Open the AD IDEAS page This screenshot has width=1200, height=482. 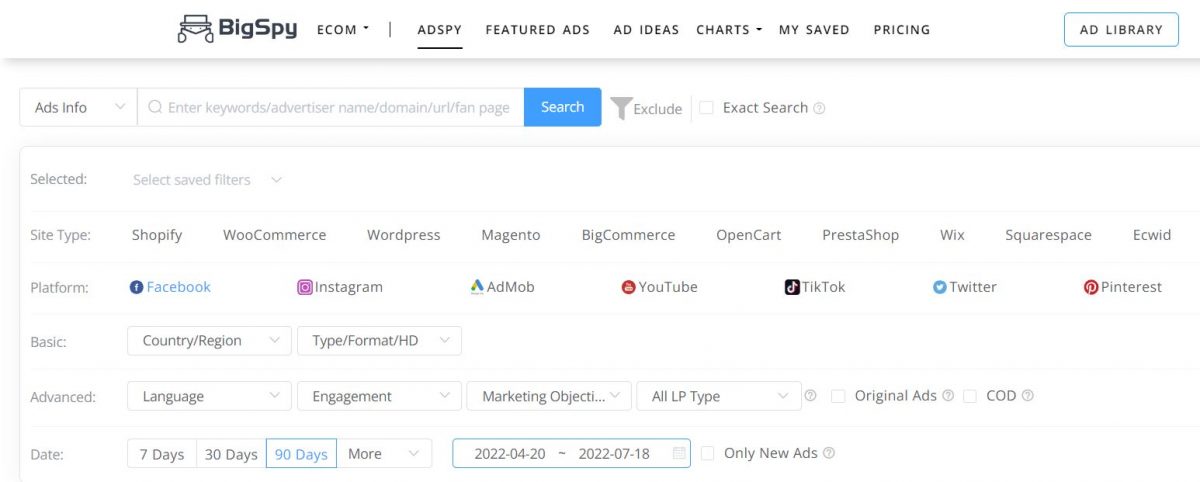(647, 30)
